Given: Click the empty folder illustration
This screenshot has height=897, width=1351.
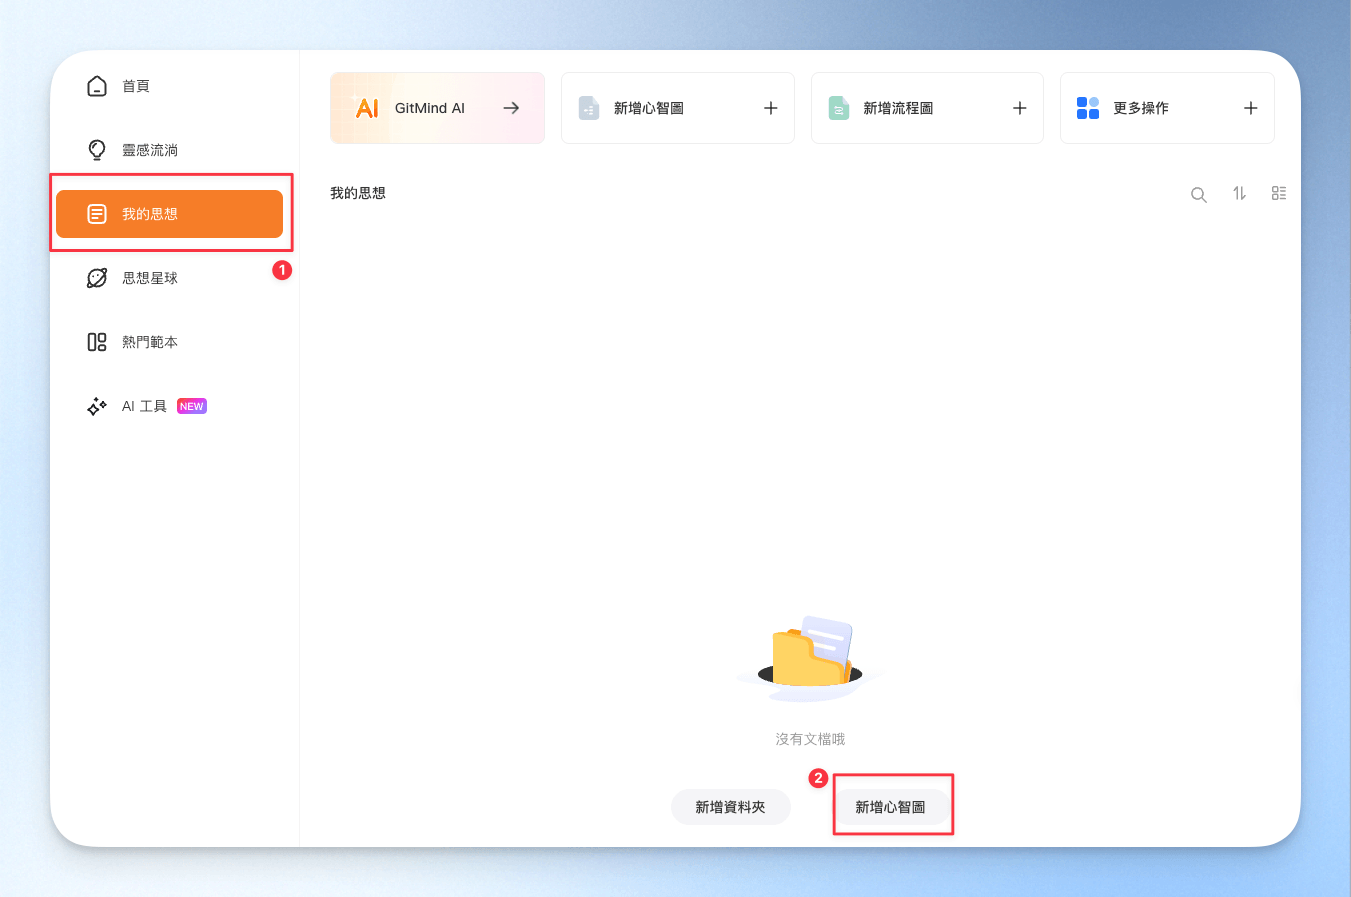Looking at the screenshot, I should (810, 658).
